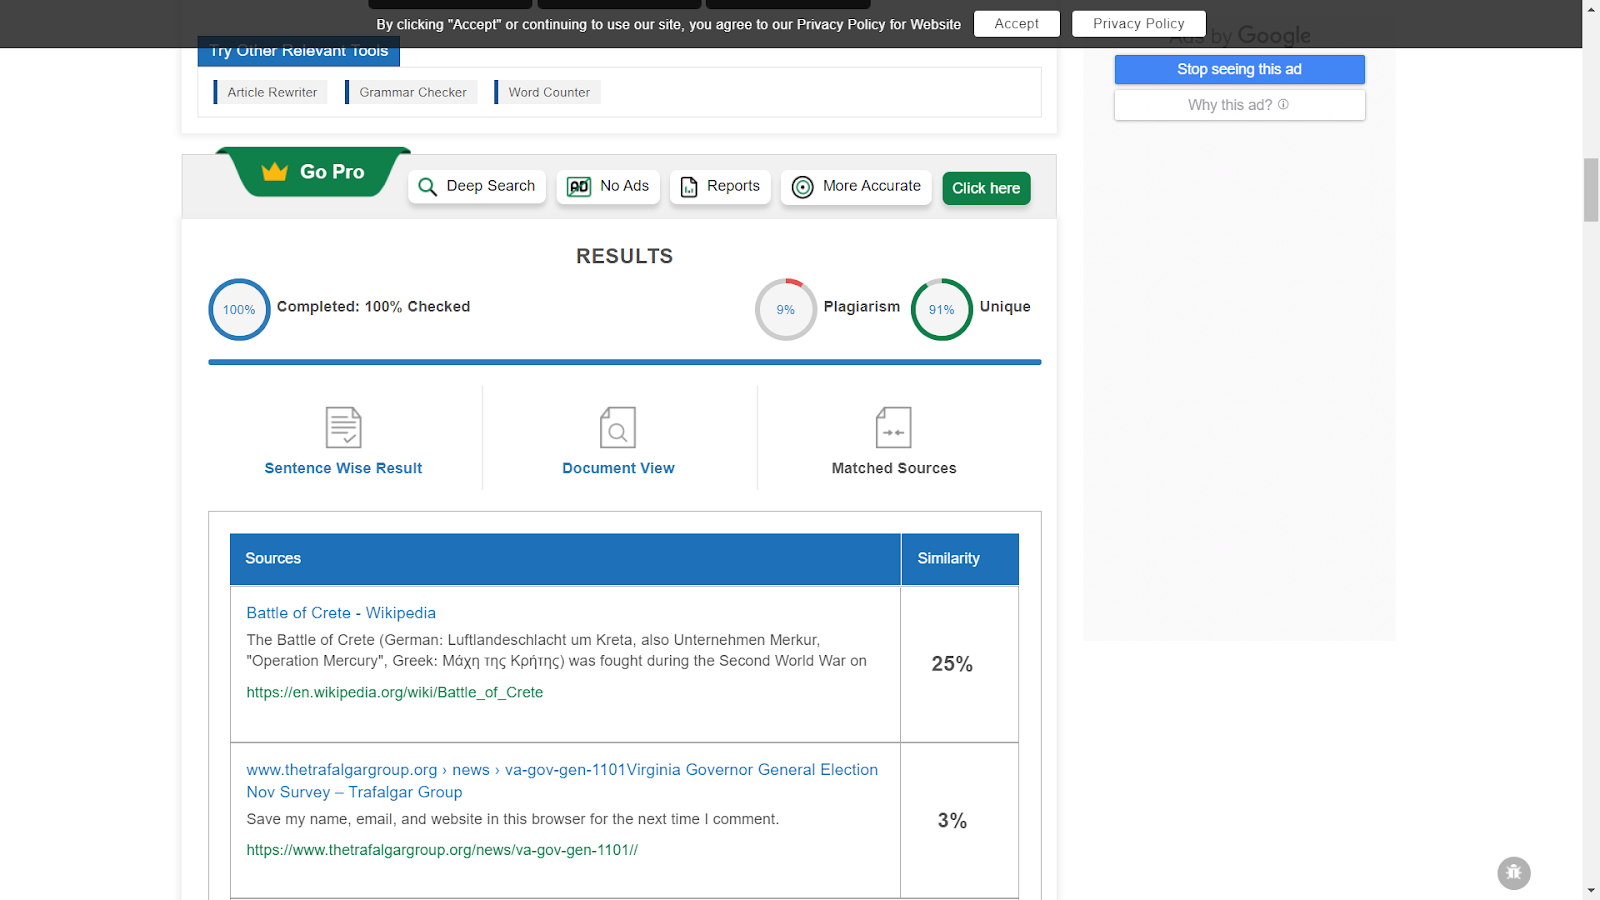This screenshot has width=1600, height=900.
Task: Click the Save my name snippet text
Action: tap(513, 819)
